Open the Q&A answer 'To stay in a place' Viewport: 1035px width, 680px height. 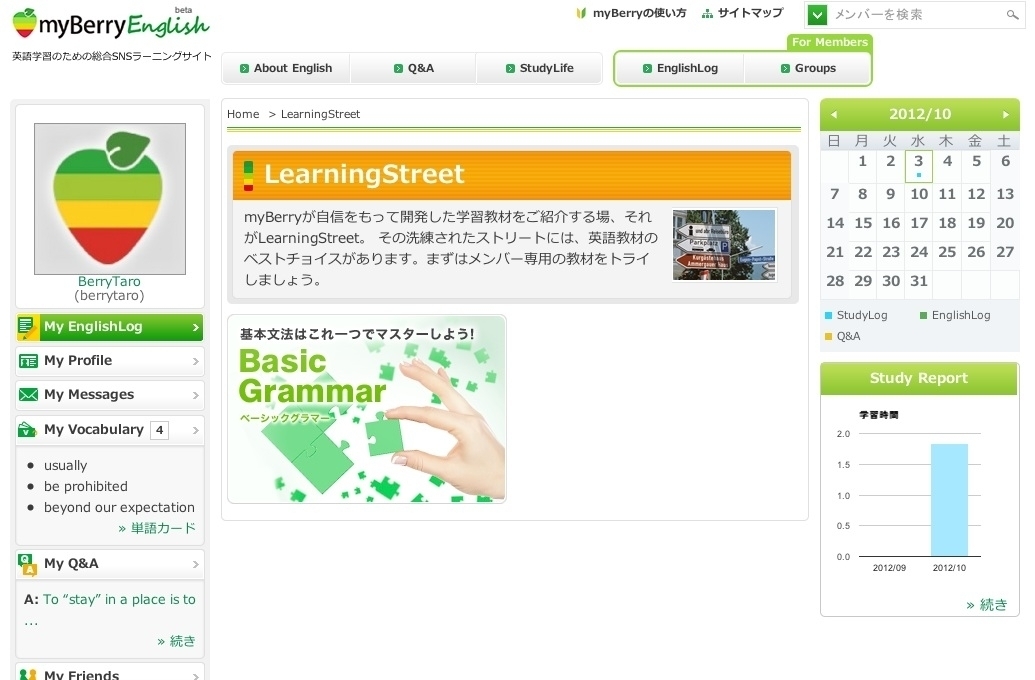tap(119, 599)
